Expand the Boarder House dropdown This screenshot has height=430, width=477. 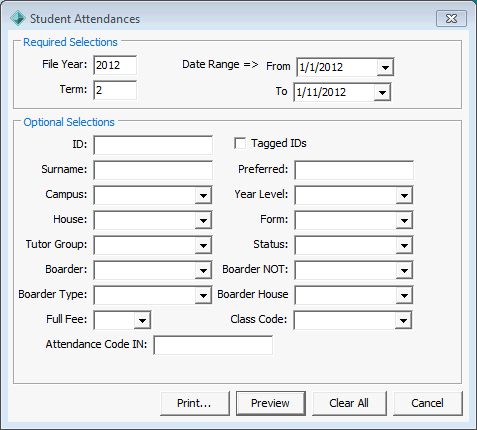coord(404,295)
